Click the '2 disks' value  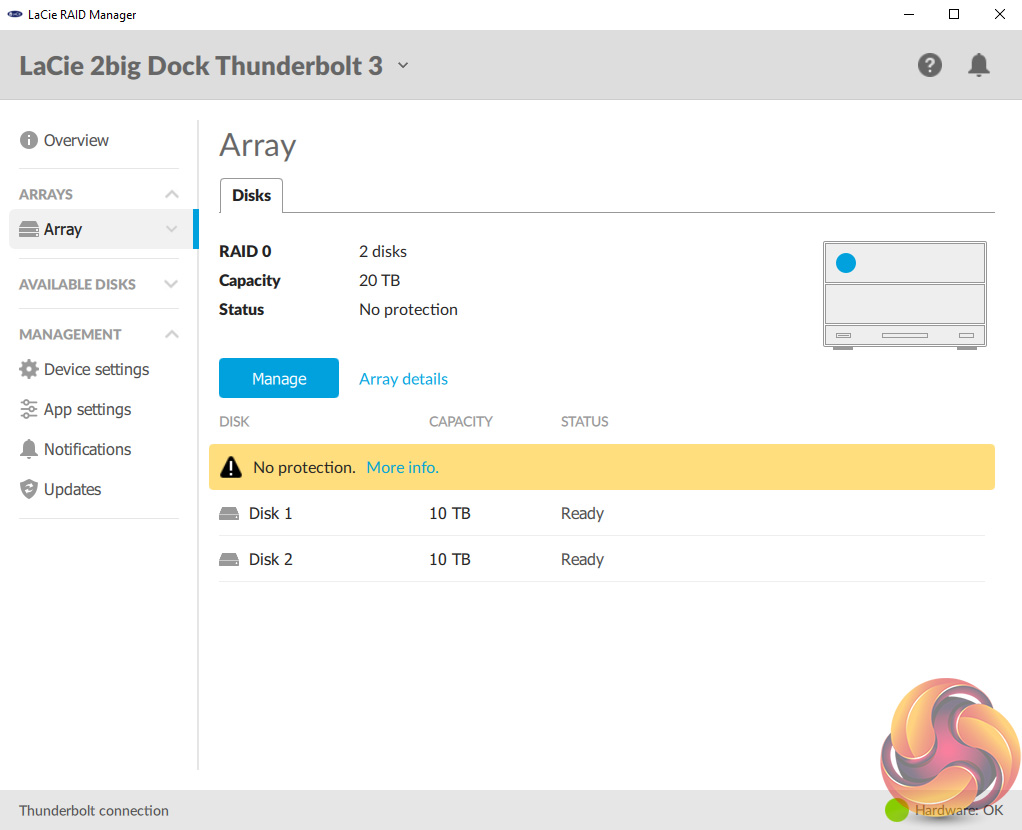tap(383, 252)
